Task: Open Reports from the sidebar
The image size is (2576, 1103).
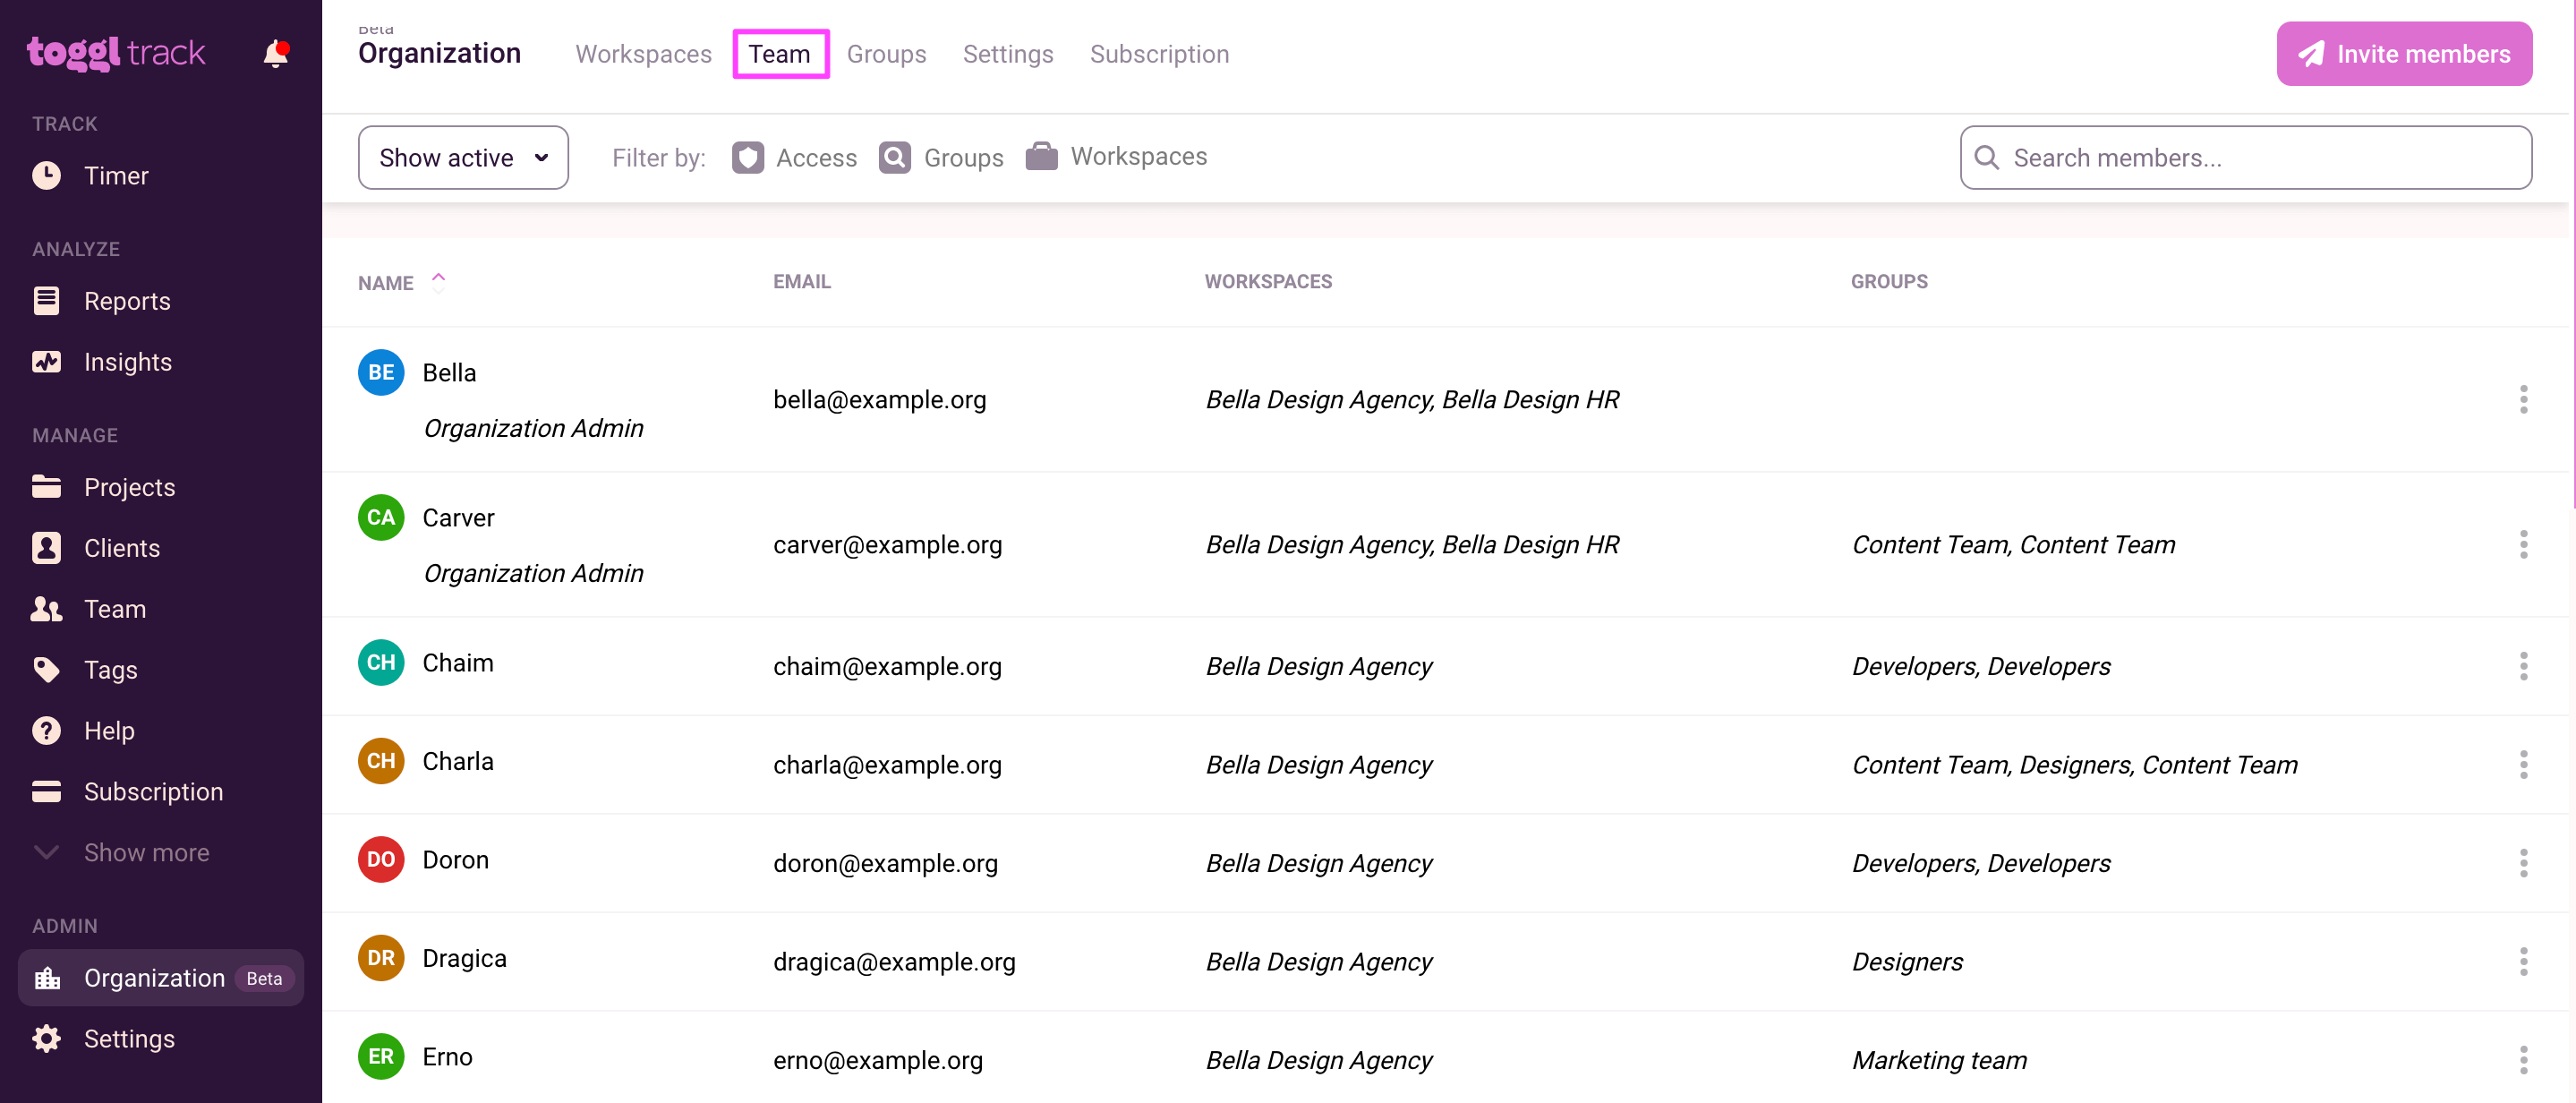Action: 126,301
